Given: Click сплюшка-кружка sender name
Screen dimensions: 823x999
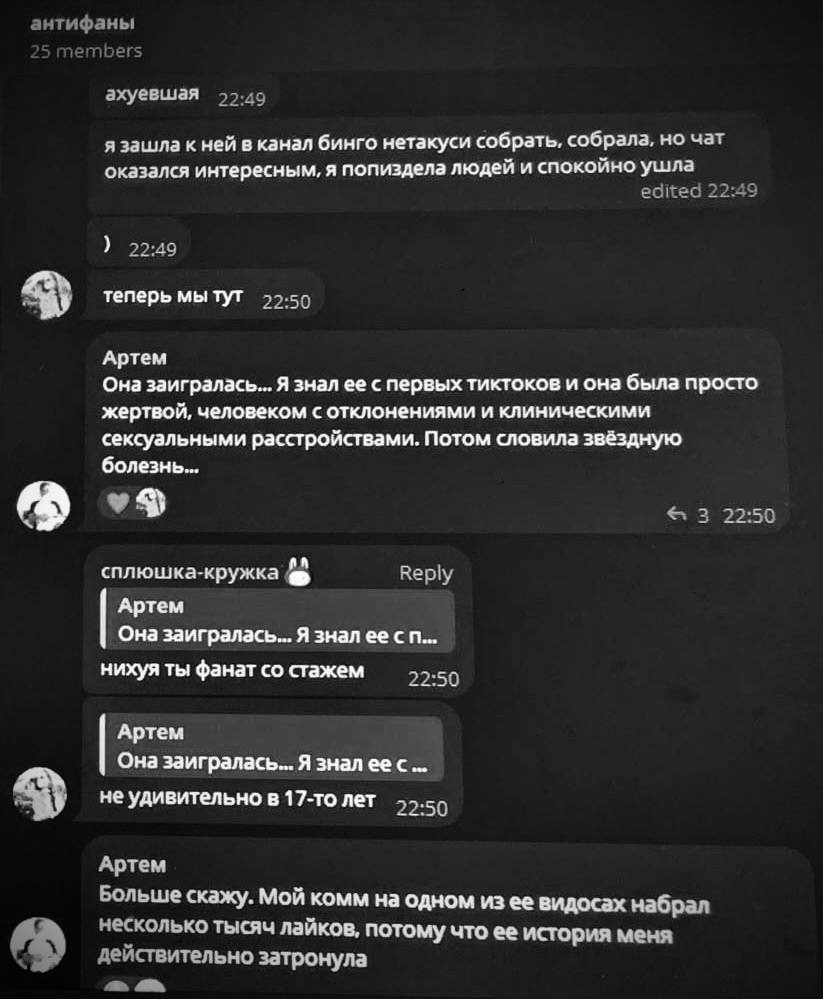Looking at the screenshot, I should click(189, 572).
